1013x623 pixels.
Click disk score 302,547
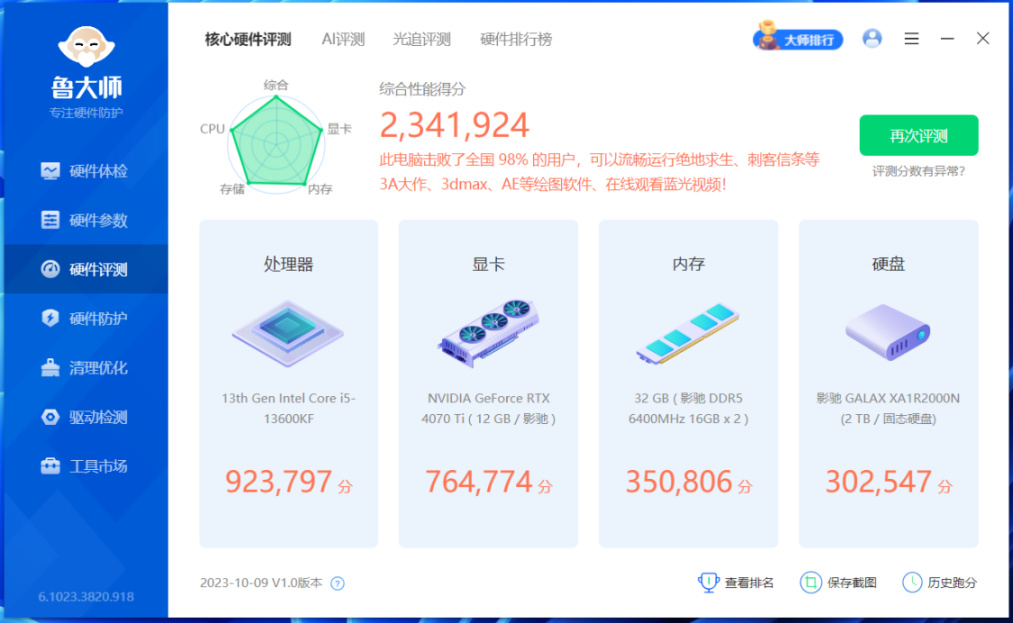(x=879, y=481)
